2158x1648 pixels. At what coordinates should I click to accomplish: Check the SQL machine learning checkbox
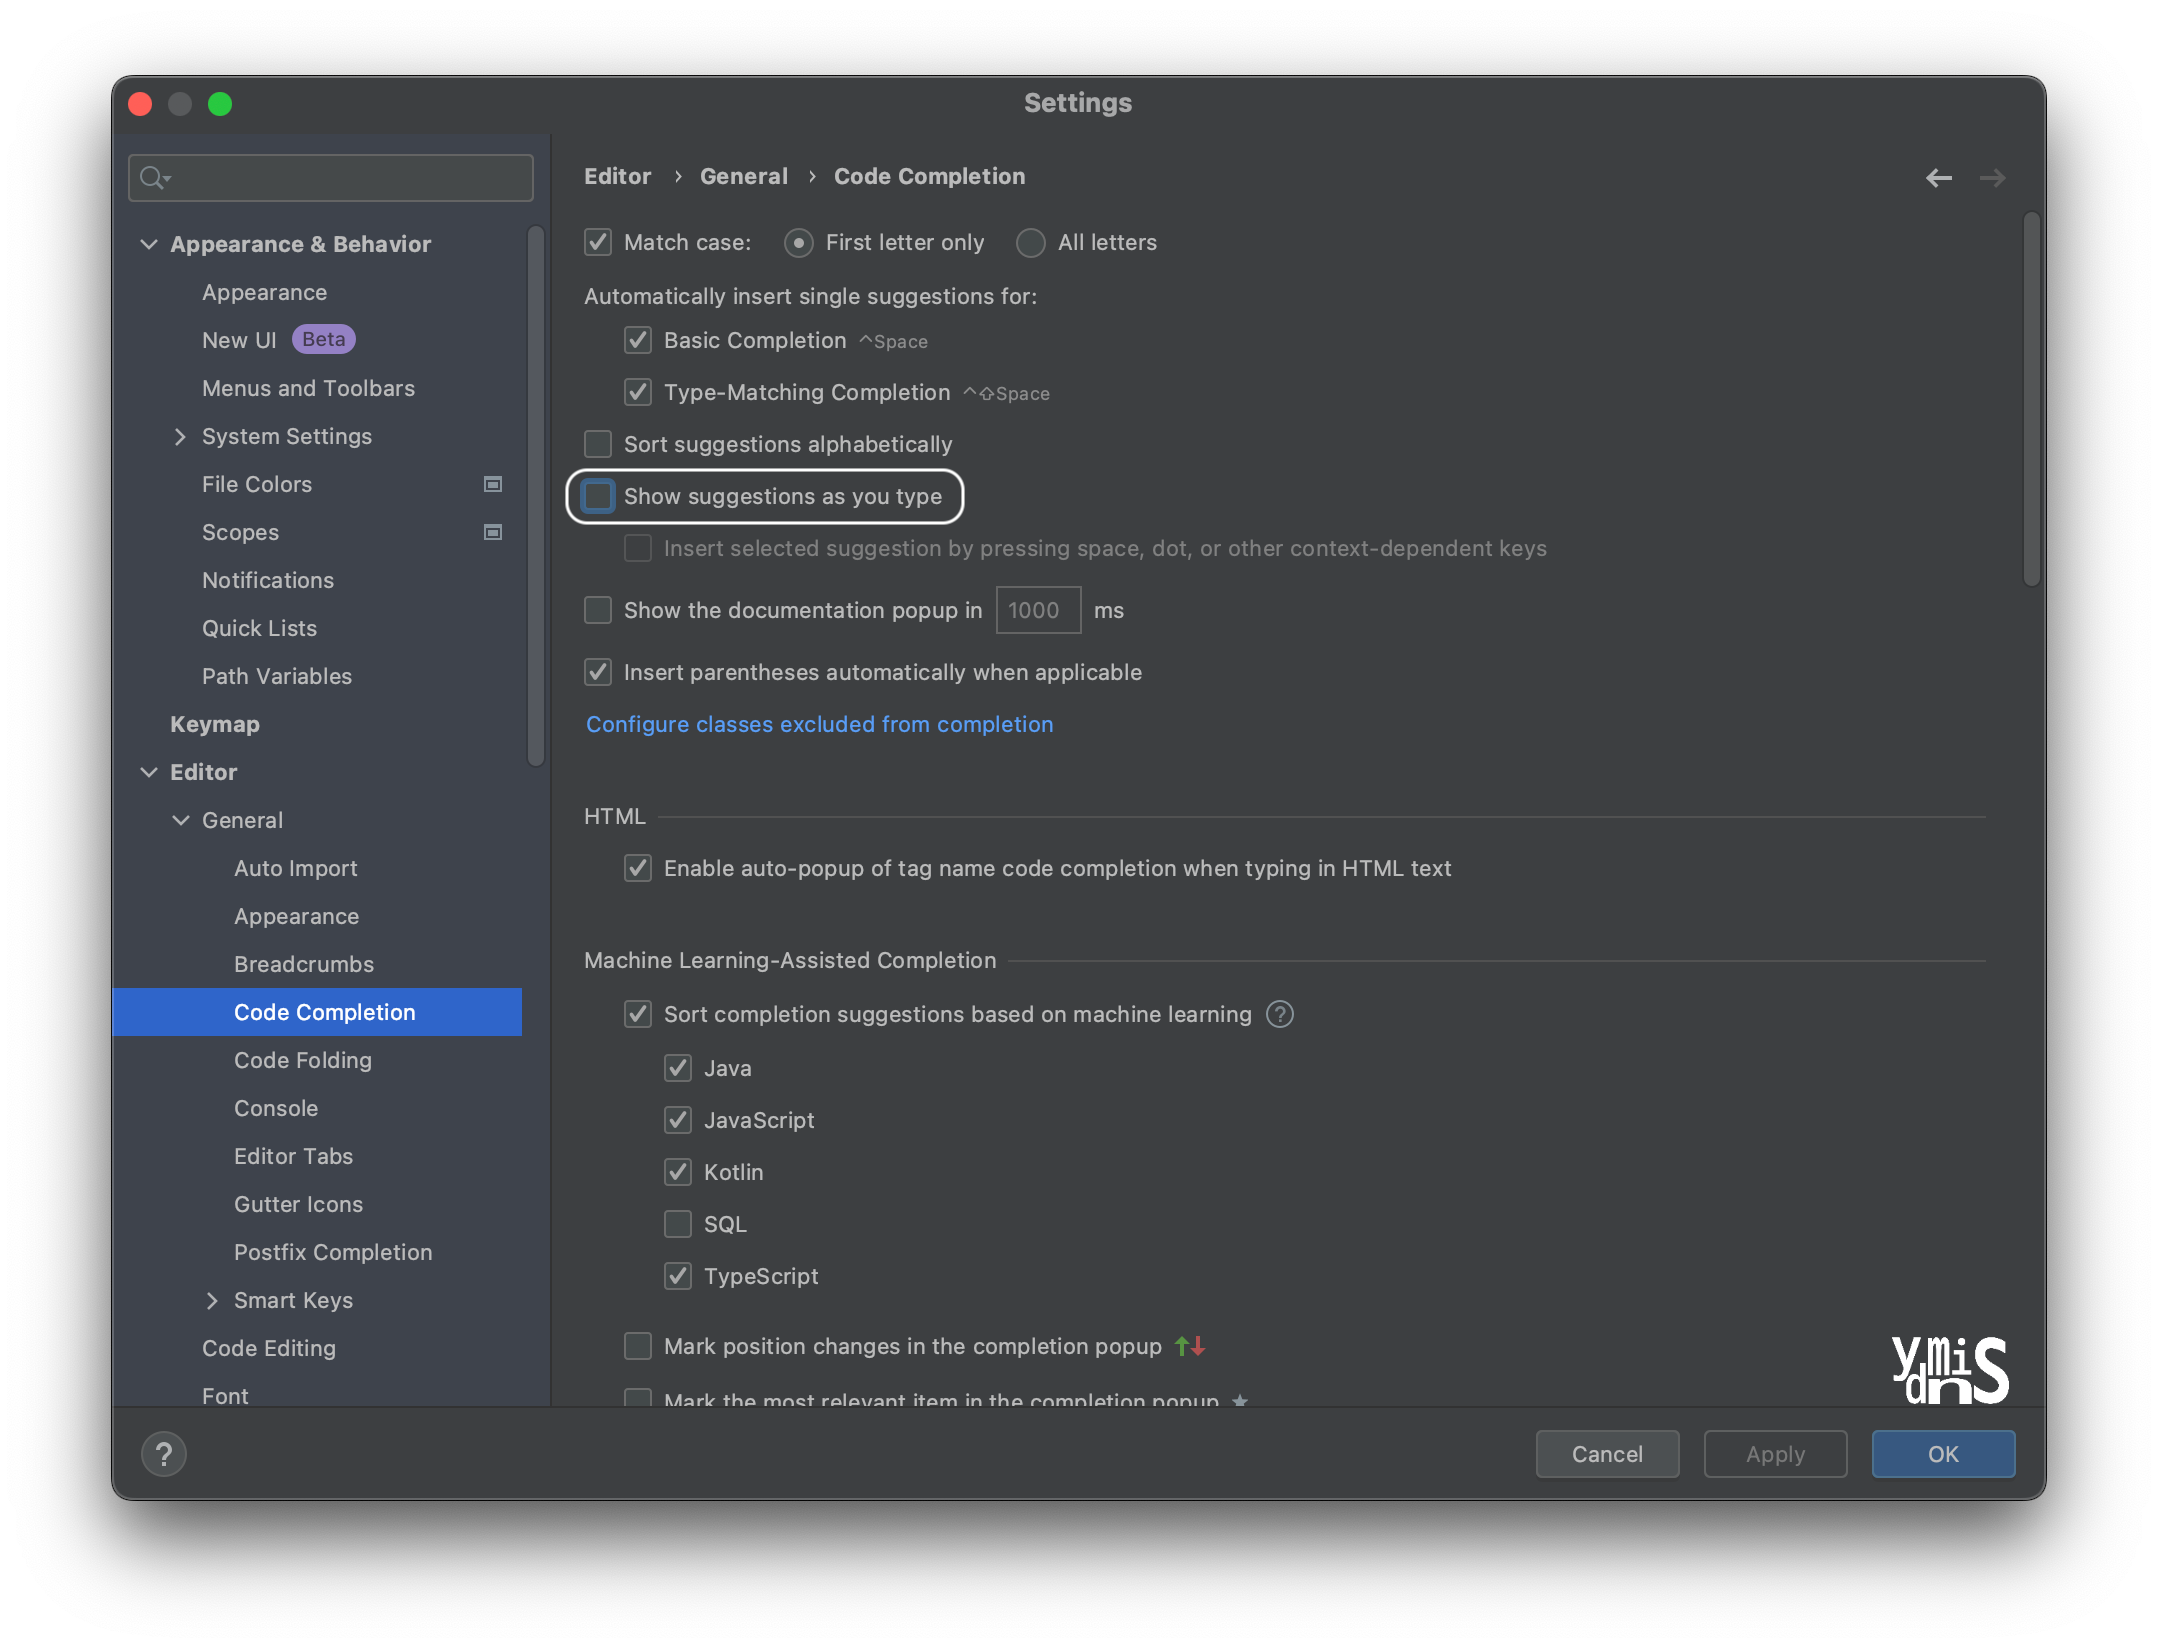click(x=678, y=1224)
